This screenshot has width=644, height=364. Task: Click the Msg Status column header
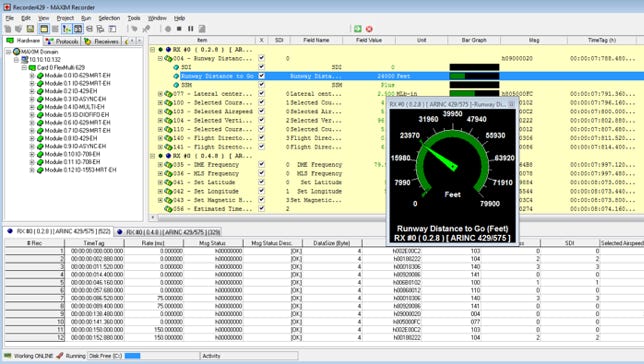(213, 243)
